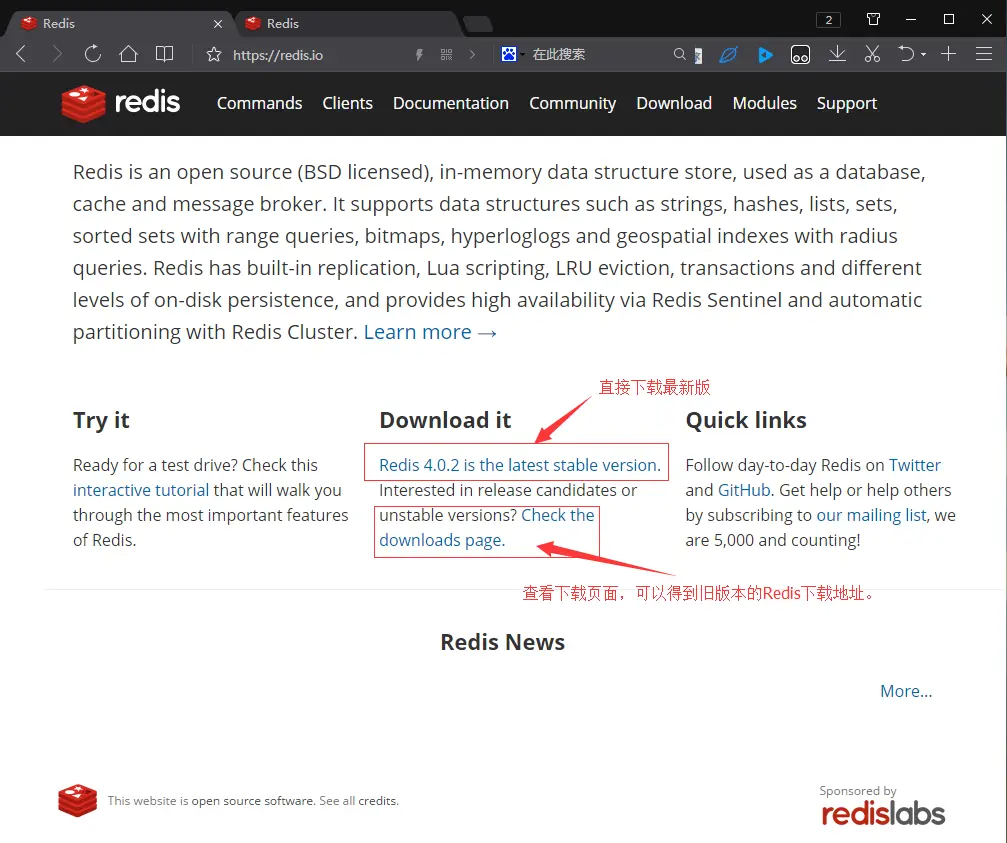The height and width of the screenshot is (843, 1007).
Task: Click the Redis News heading
Action: (x=502, y=642)
